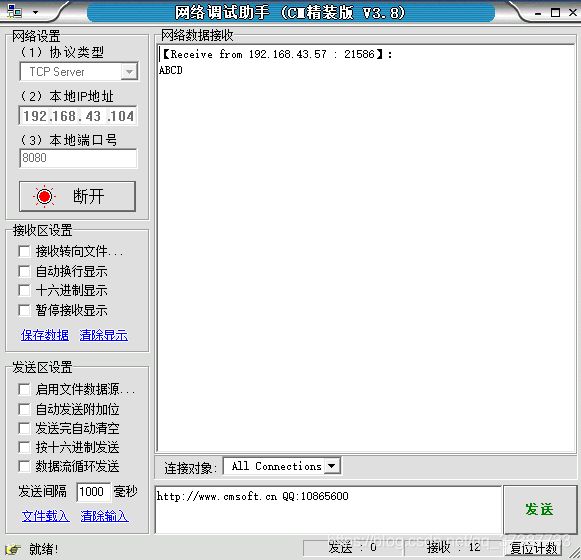Screen dimensions: 581x560
Task: Click the dropdown arrow beside the title bar app icon
Action: (x=35, y=12)
